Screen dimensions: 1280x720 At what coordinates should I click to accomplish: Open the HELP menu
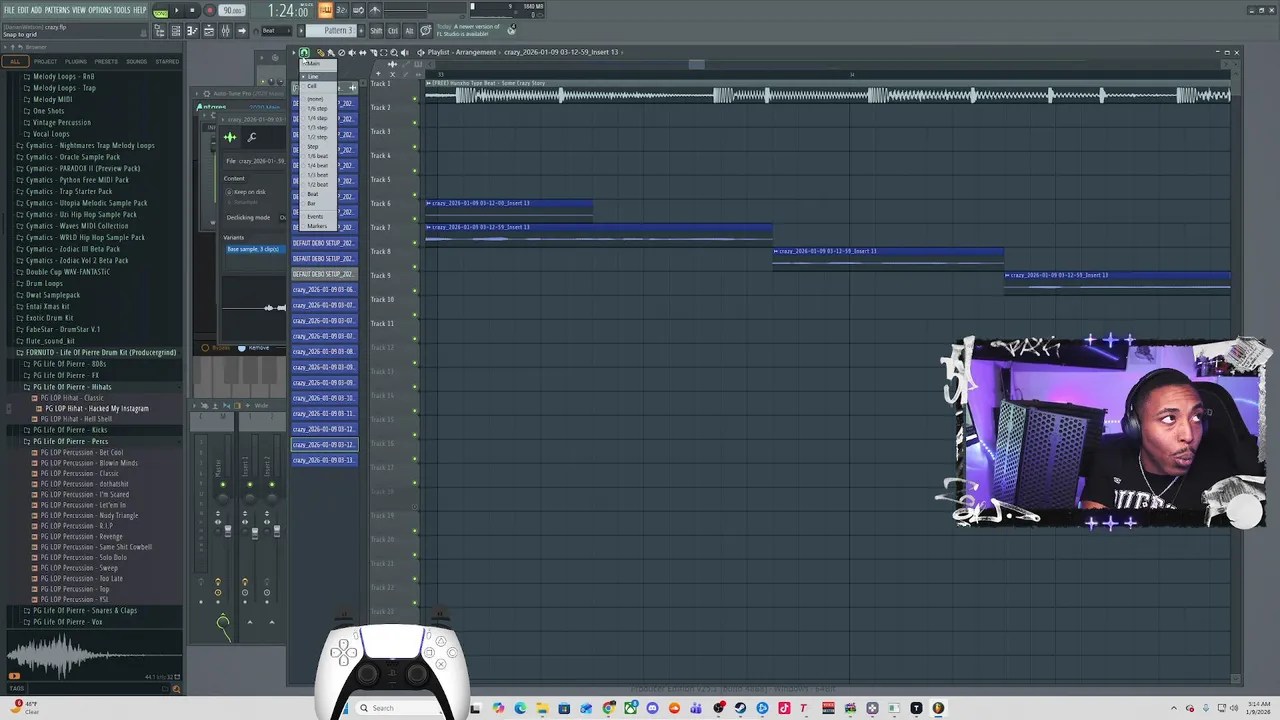click(x=140, y=10)
